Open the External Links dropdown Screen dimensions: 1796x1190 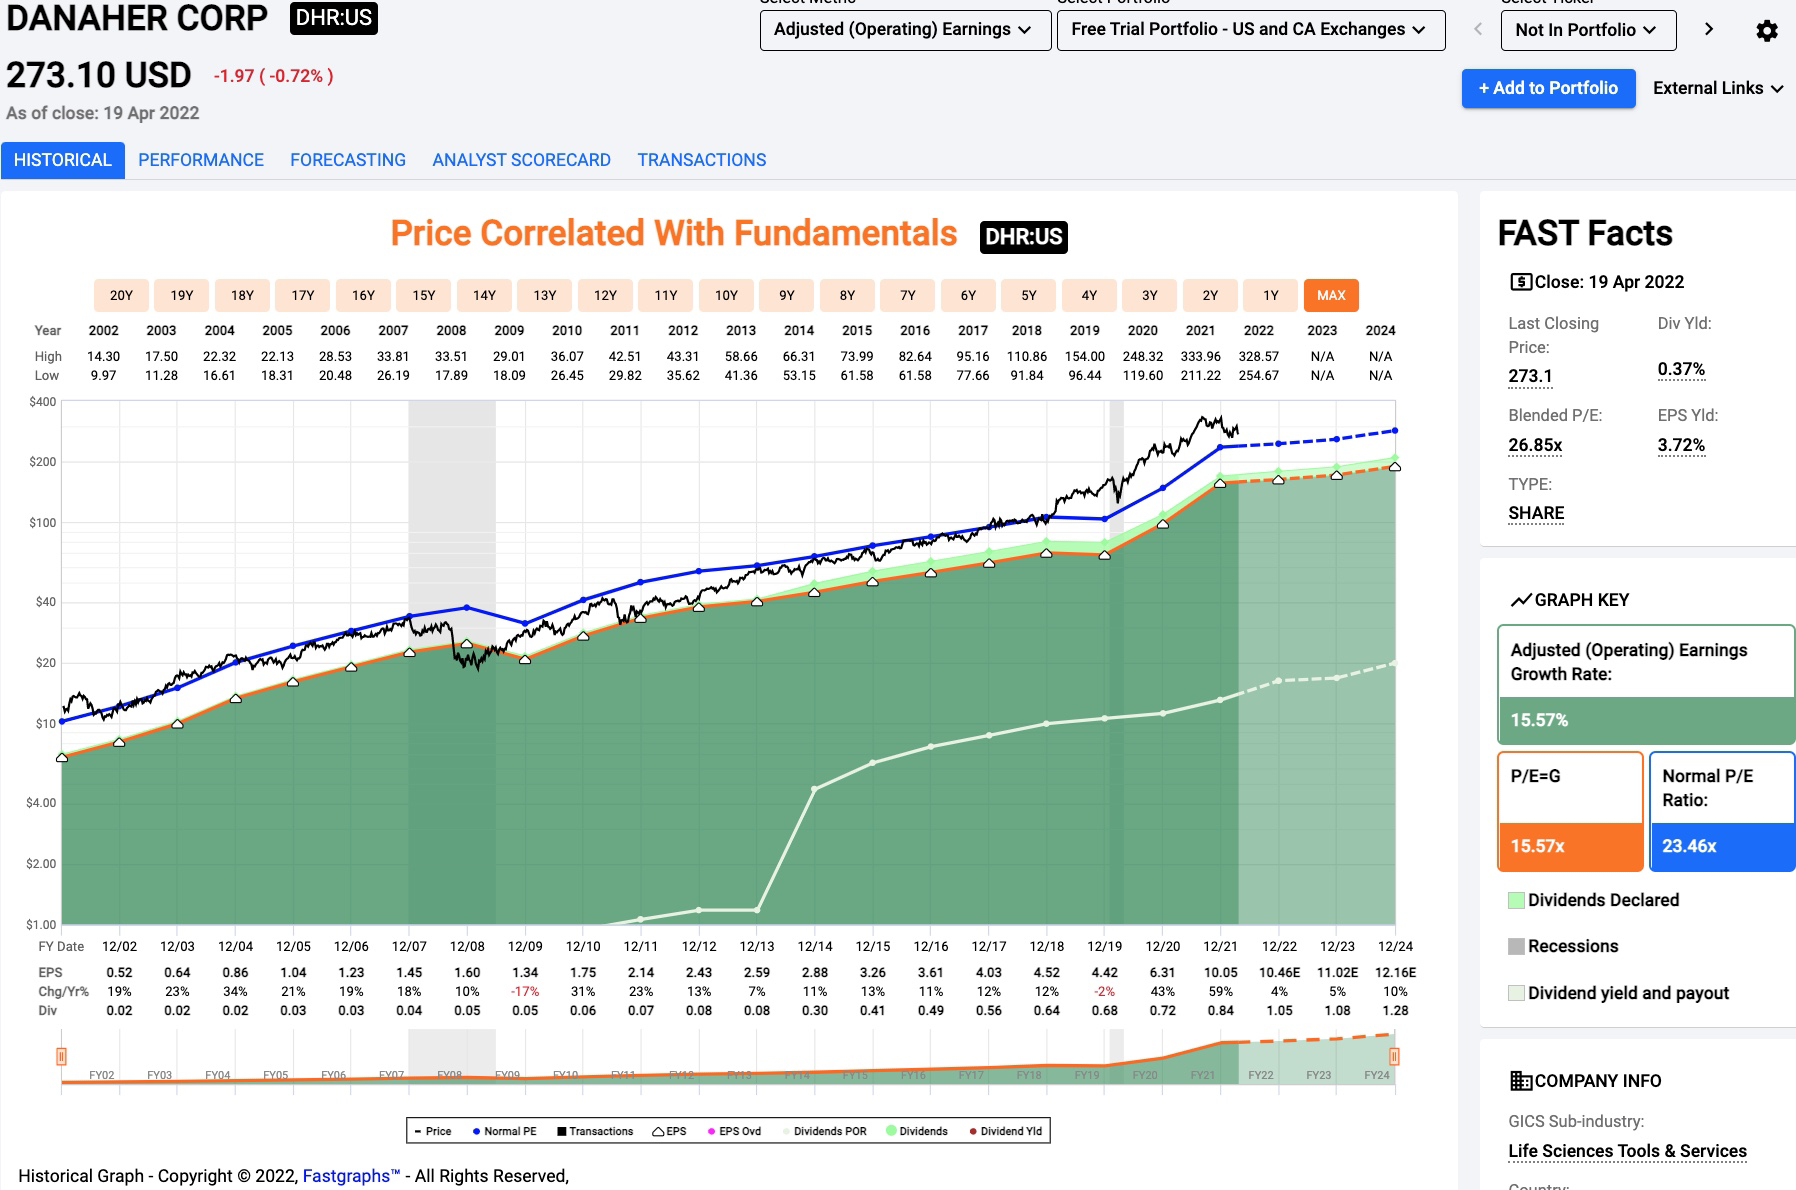click(1718, 88)
